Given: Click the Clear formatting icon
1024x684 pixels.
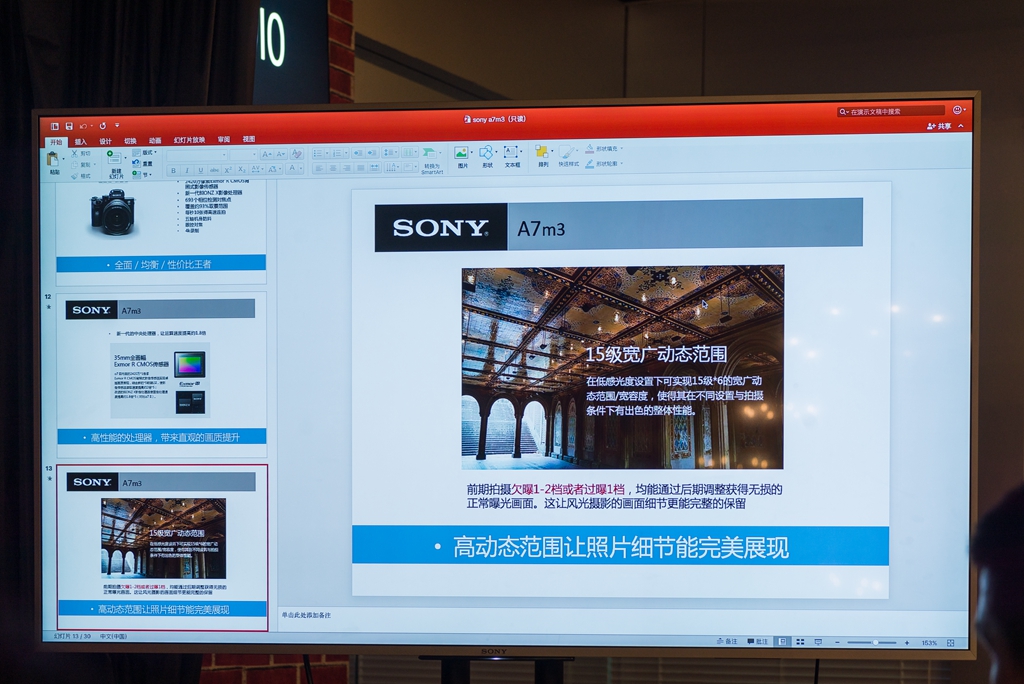Looking at the screenshot, I should click(297, 154).
